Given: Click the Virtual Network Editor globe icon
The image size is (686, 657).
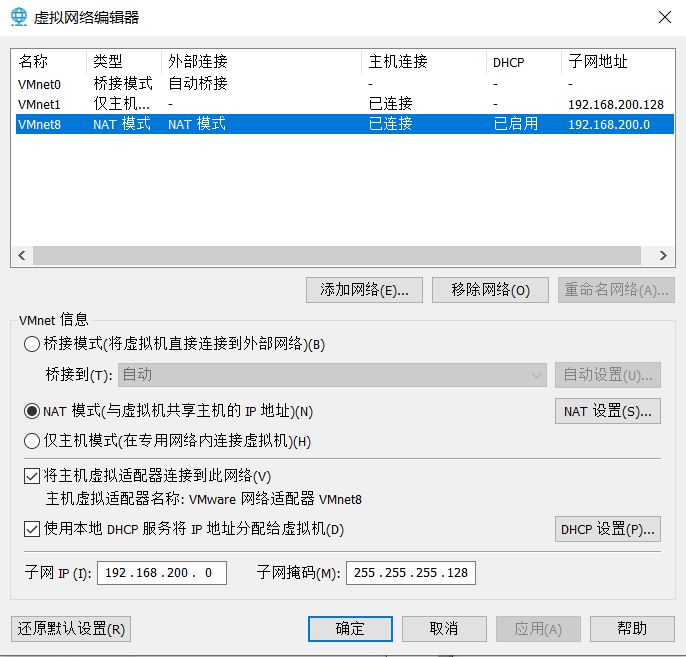Looking at the screenshot, I should click(x=19, y=17).
